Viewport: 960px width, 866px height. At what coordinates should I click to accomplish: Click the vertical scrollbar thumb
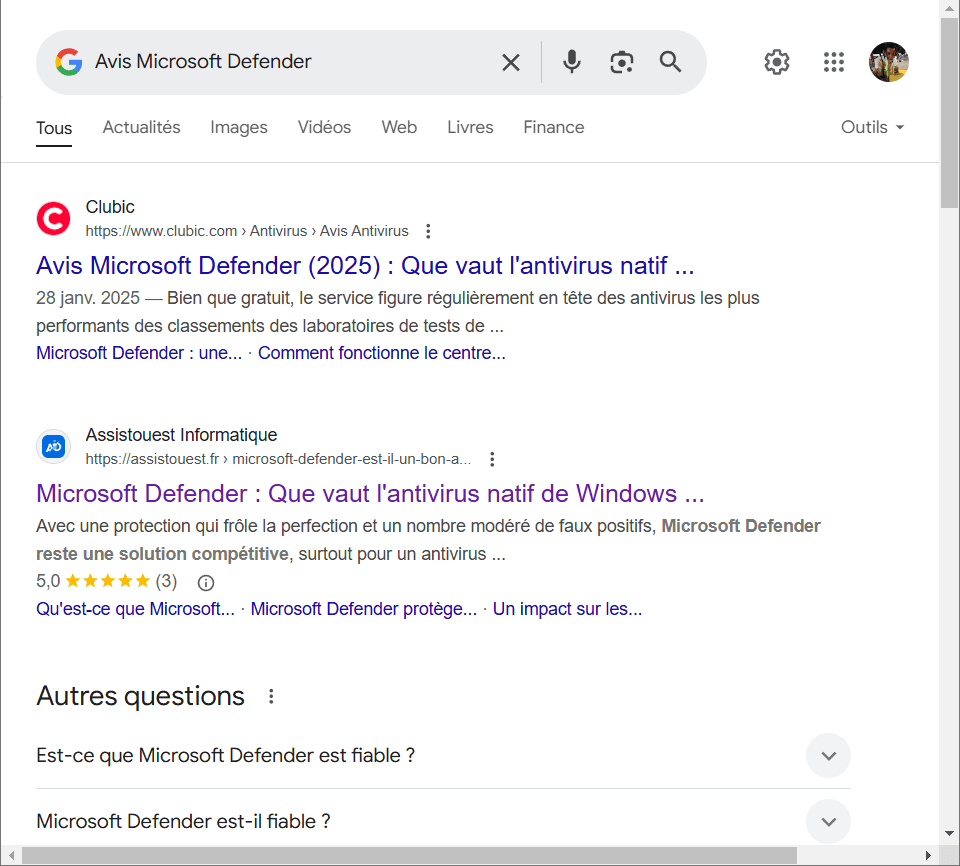pyautogui.click(x=950, y=113)
